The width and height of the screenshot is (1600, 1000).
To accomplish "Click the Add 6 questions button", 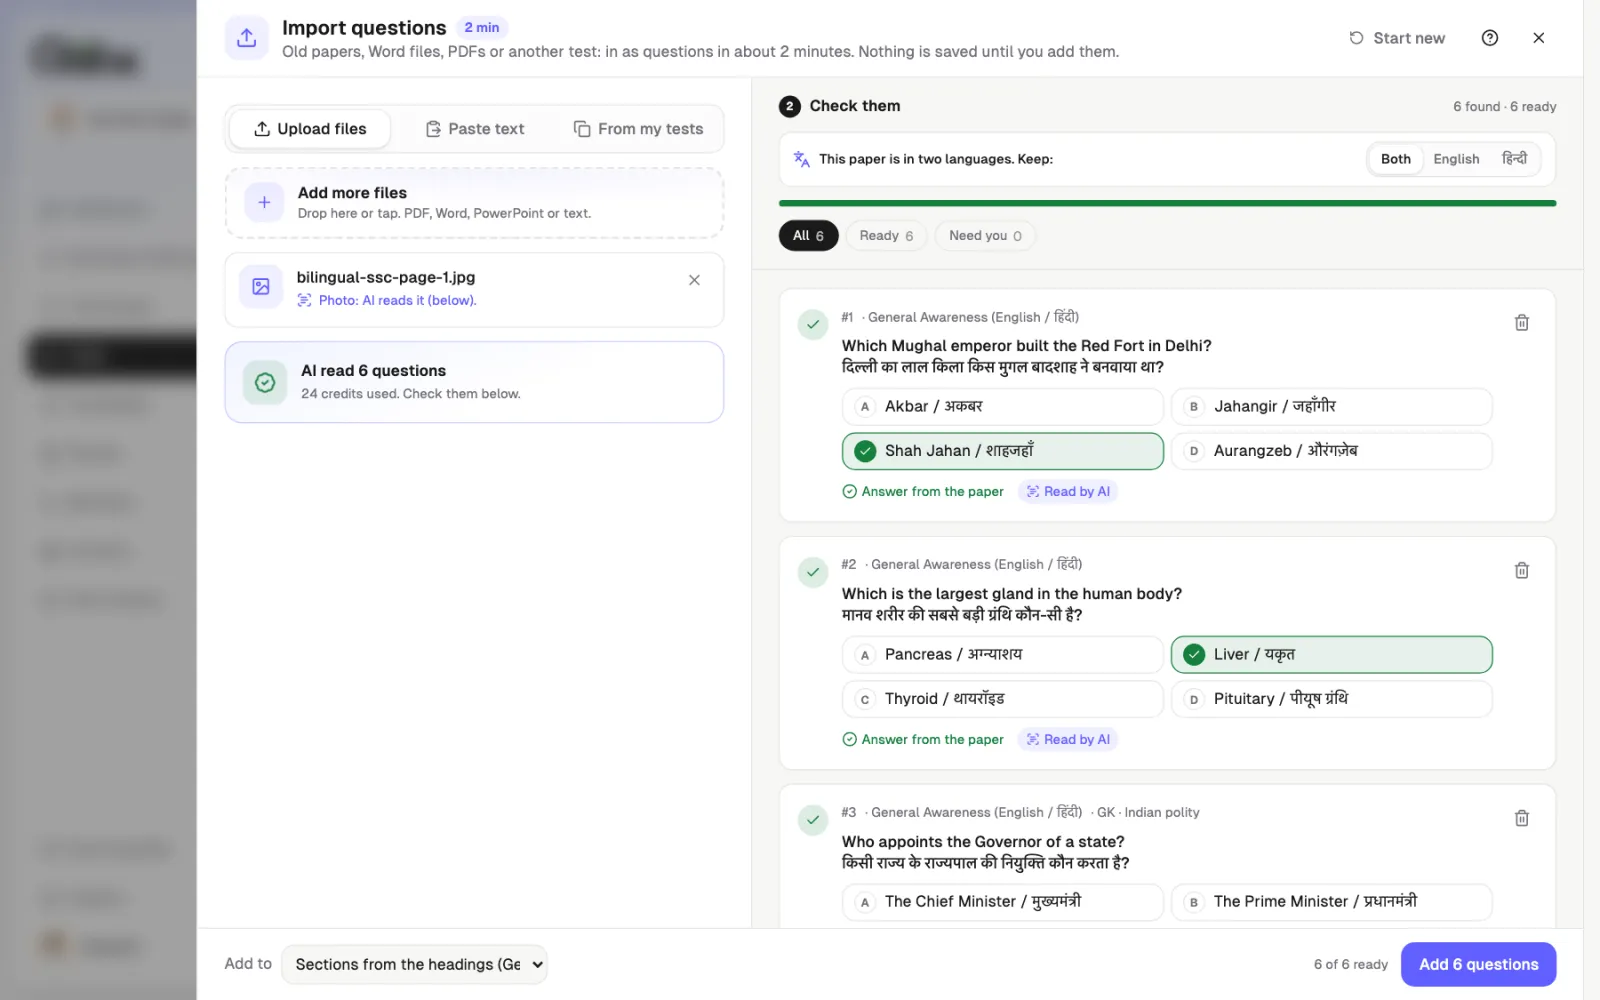I will pos(1478,964).
